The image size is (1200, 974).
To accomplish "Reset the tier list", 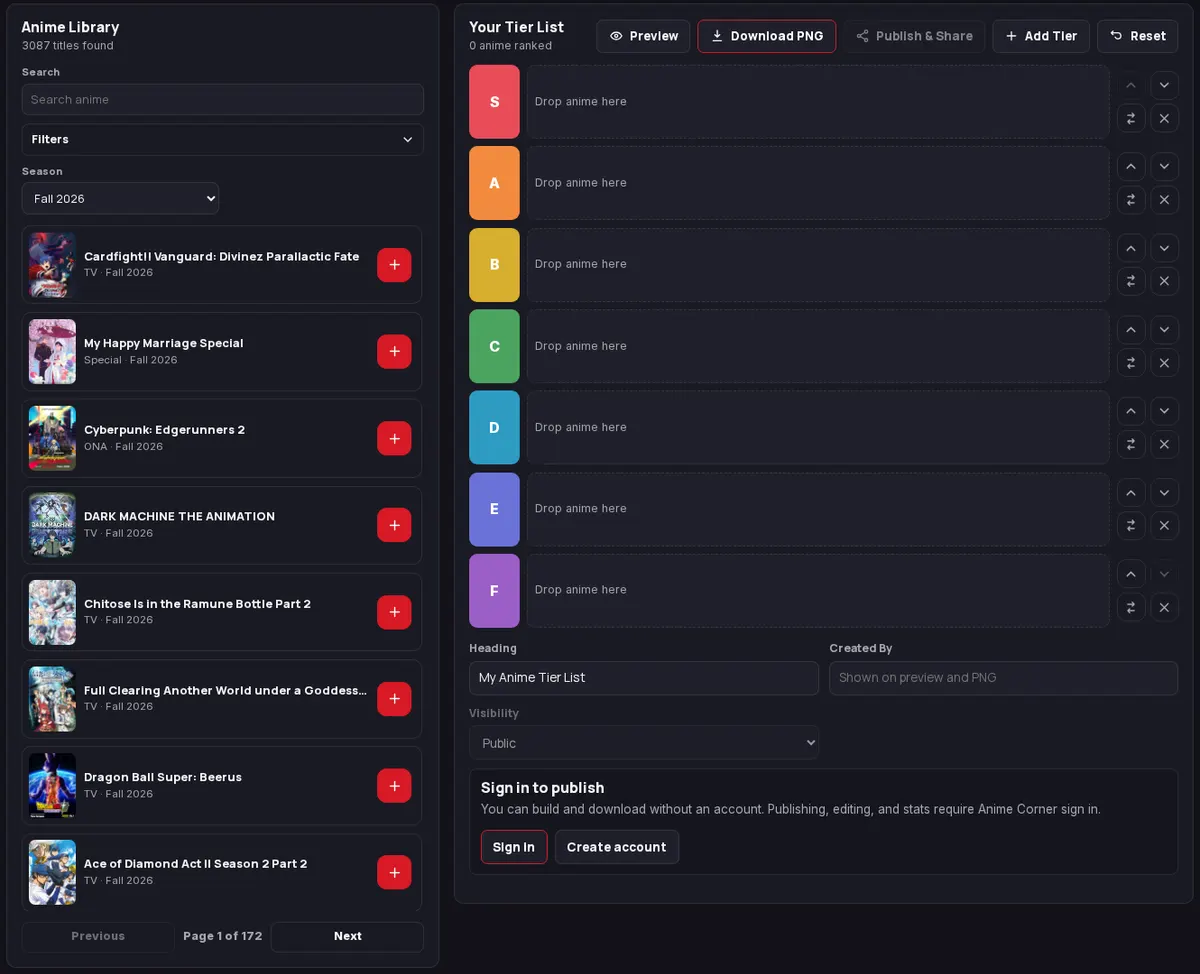I will tap(1137, 36).
